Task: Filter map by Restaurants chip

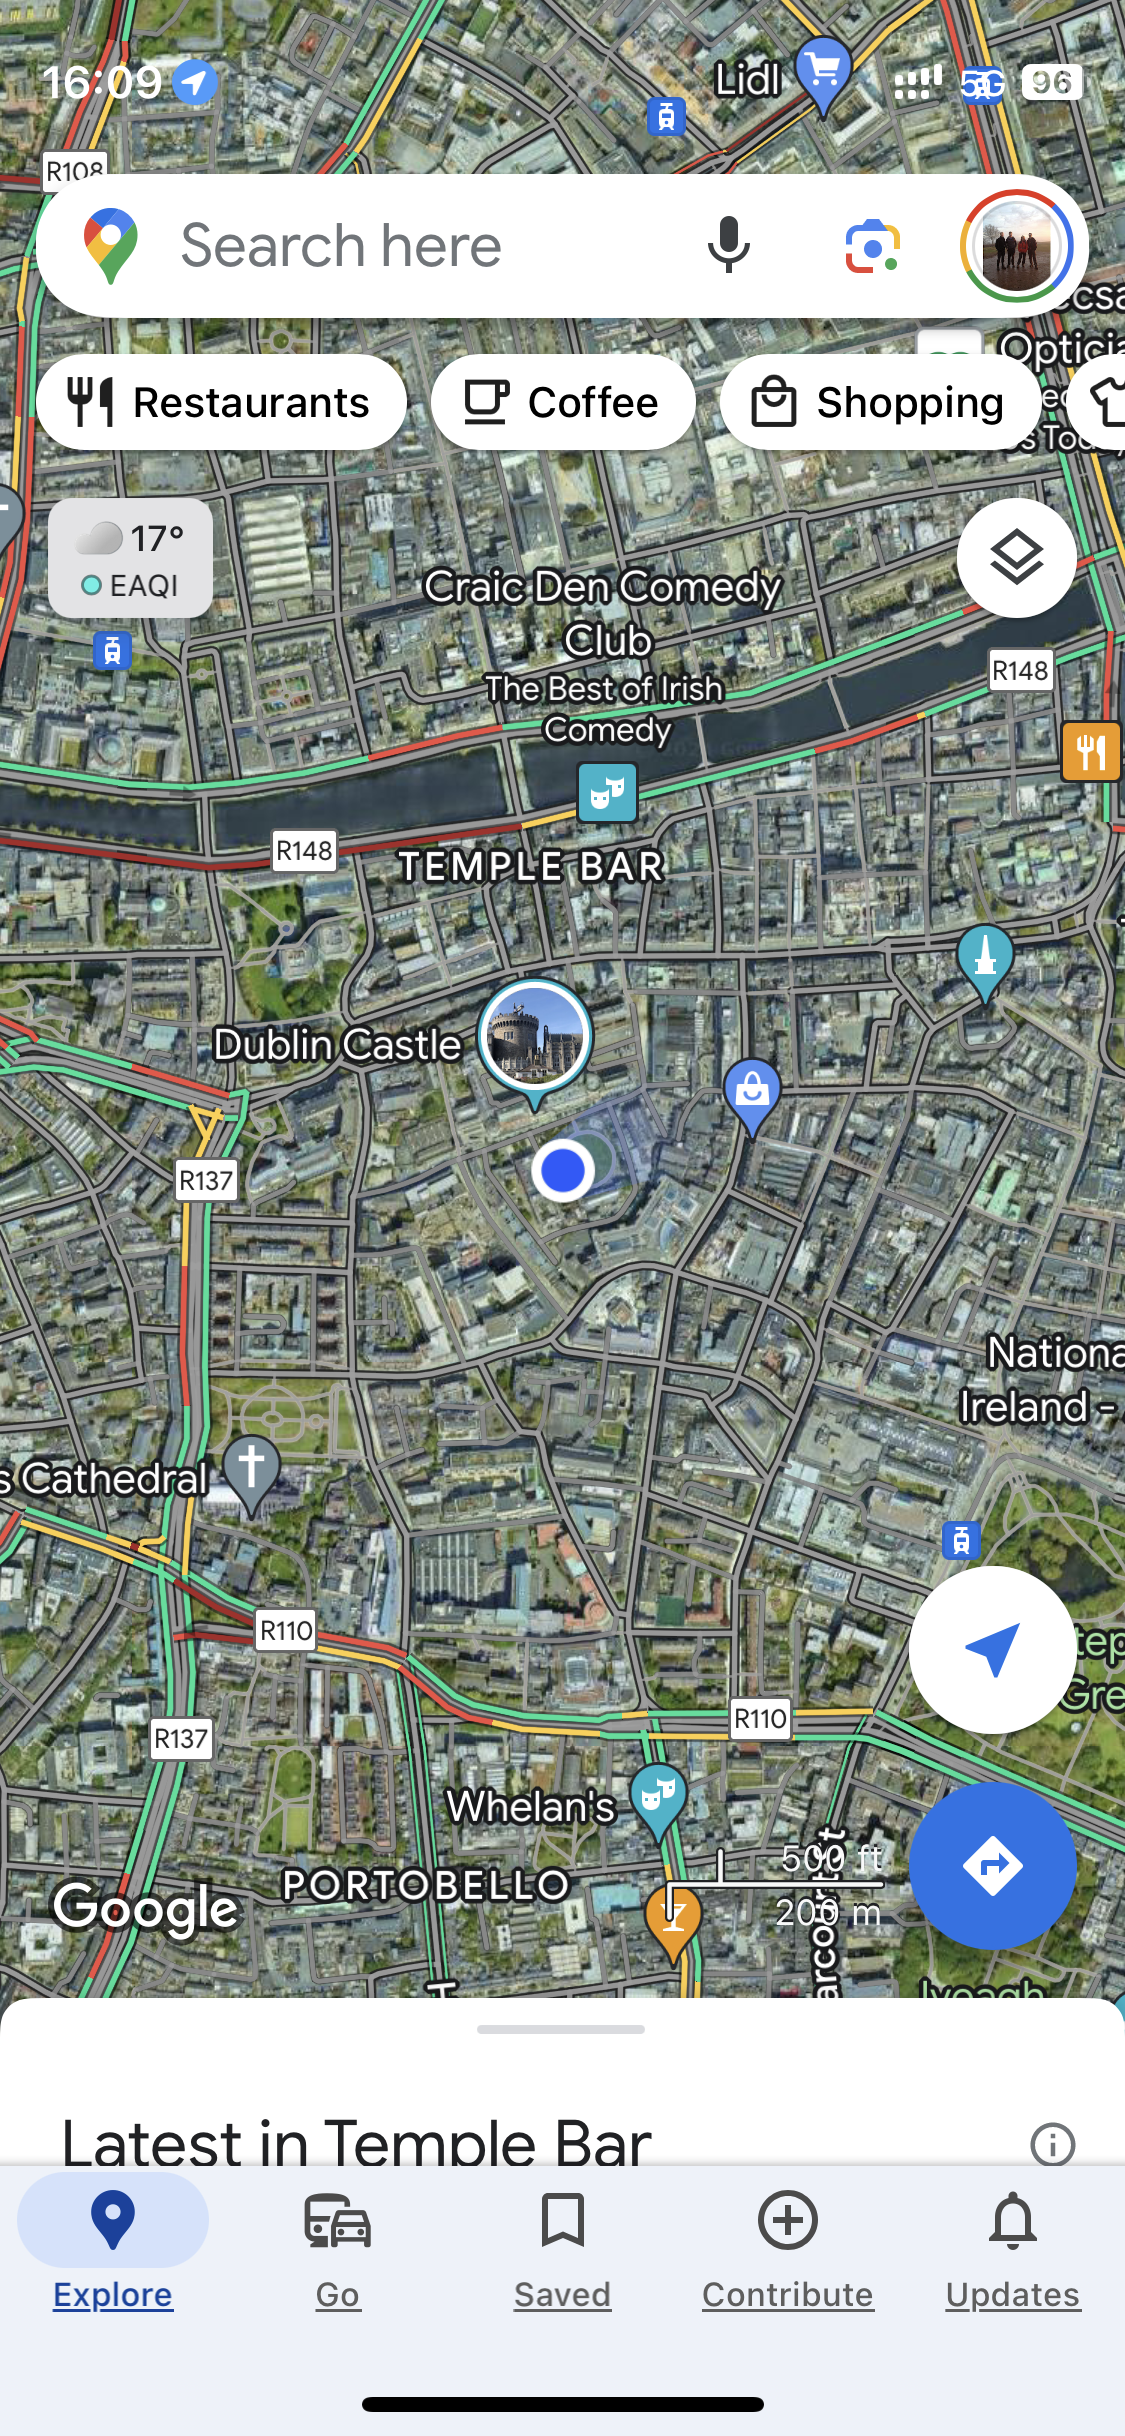Action: (x=221, y=402)
